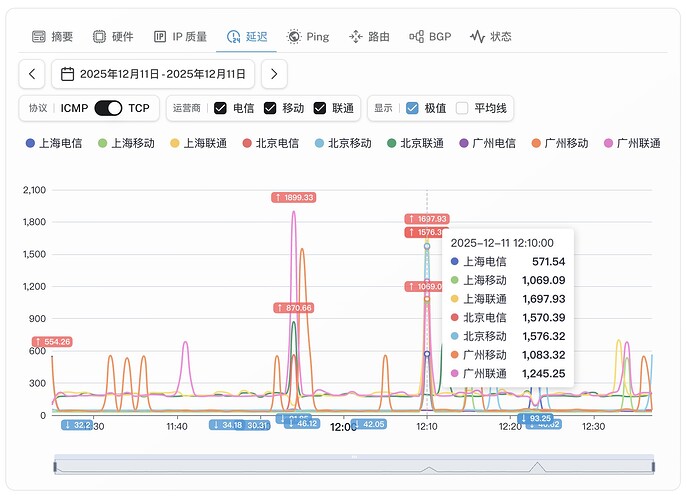The image size is (687, 500).
Task: Click the zoom slider right handle
Action: [653, 467]
